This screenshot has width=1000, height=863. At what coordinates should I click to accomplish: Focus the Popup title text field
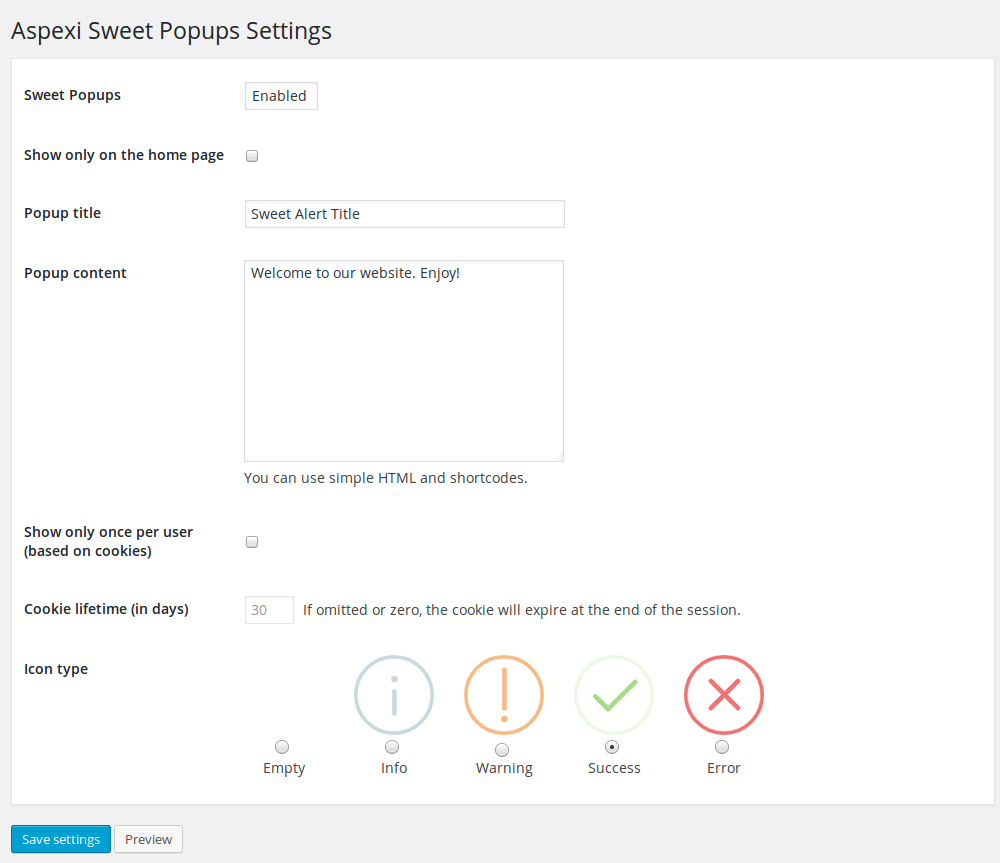404,214
